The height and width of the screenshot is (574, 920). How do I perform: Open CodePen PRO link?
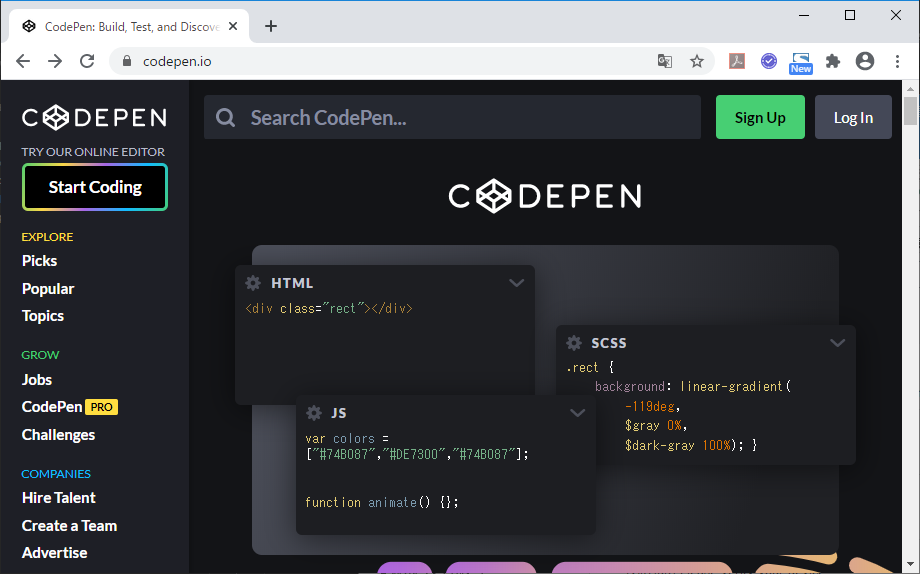click(70, 407)
